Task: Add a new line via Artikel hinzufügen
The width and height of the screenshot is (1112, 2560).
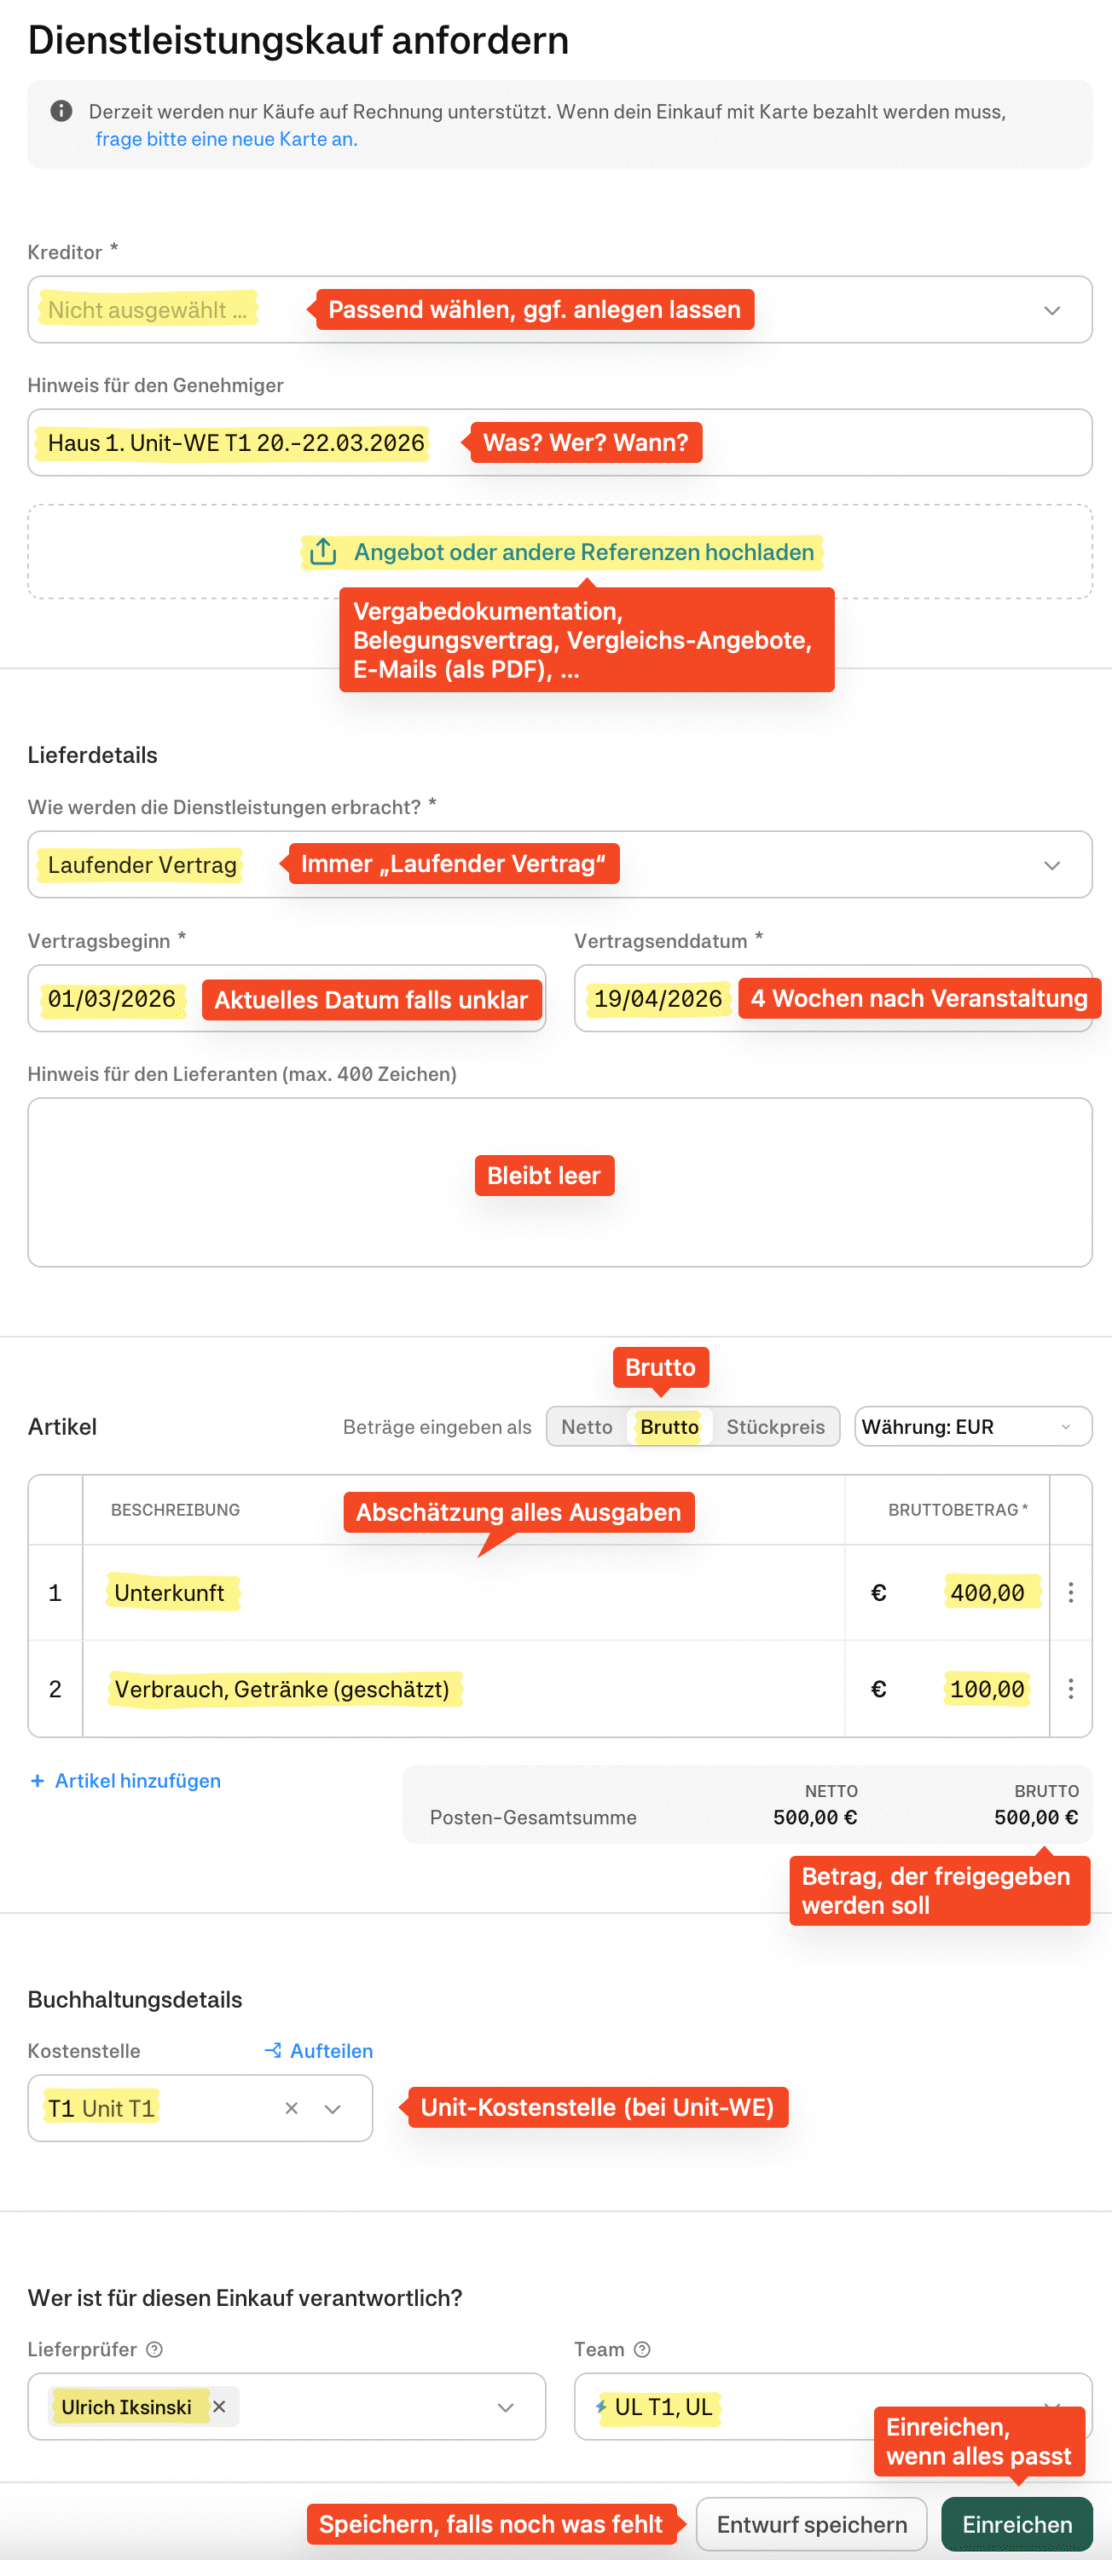Action: [x=126, y=1781]
